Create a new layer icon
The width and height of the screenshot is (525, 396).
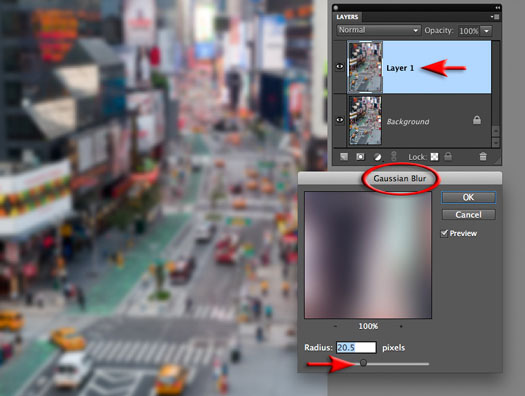344,157
